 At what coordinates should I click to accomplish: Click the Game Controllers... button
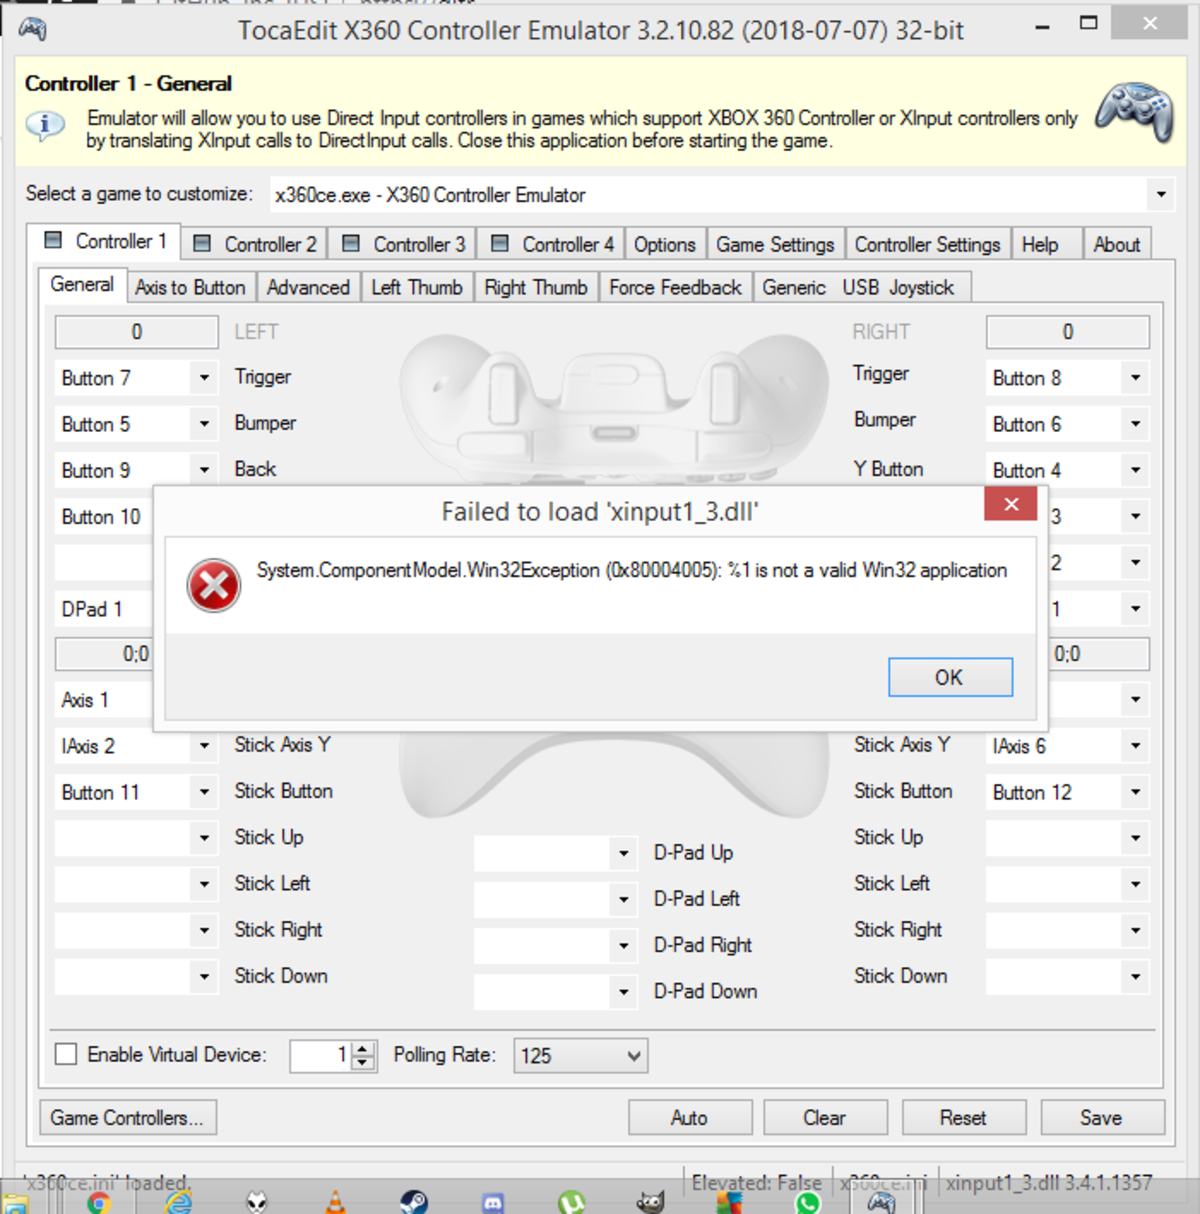pyautogui.click(x=127, y=1118)
